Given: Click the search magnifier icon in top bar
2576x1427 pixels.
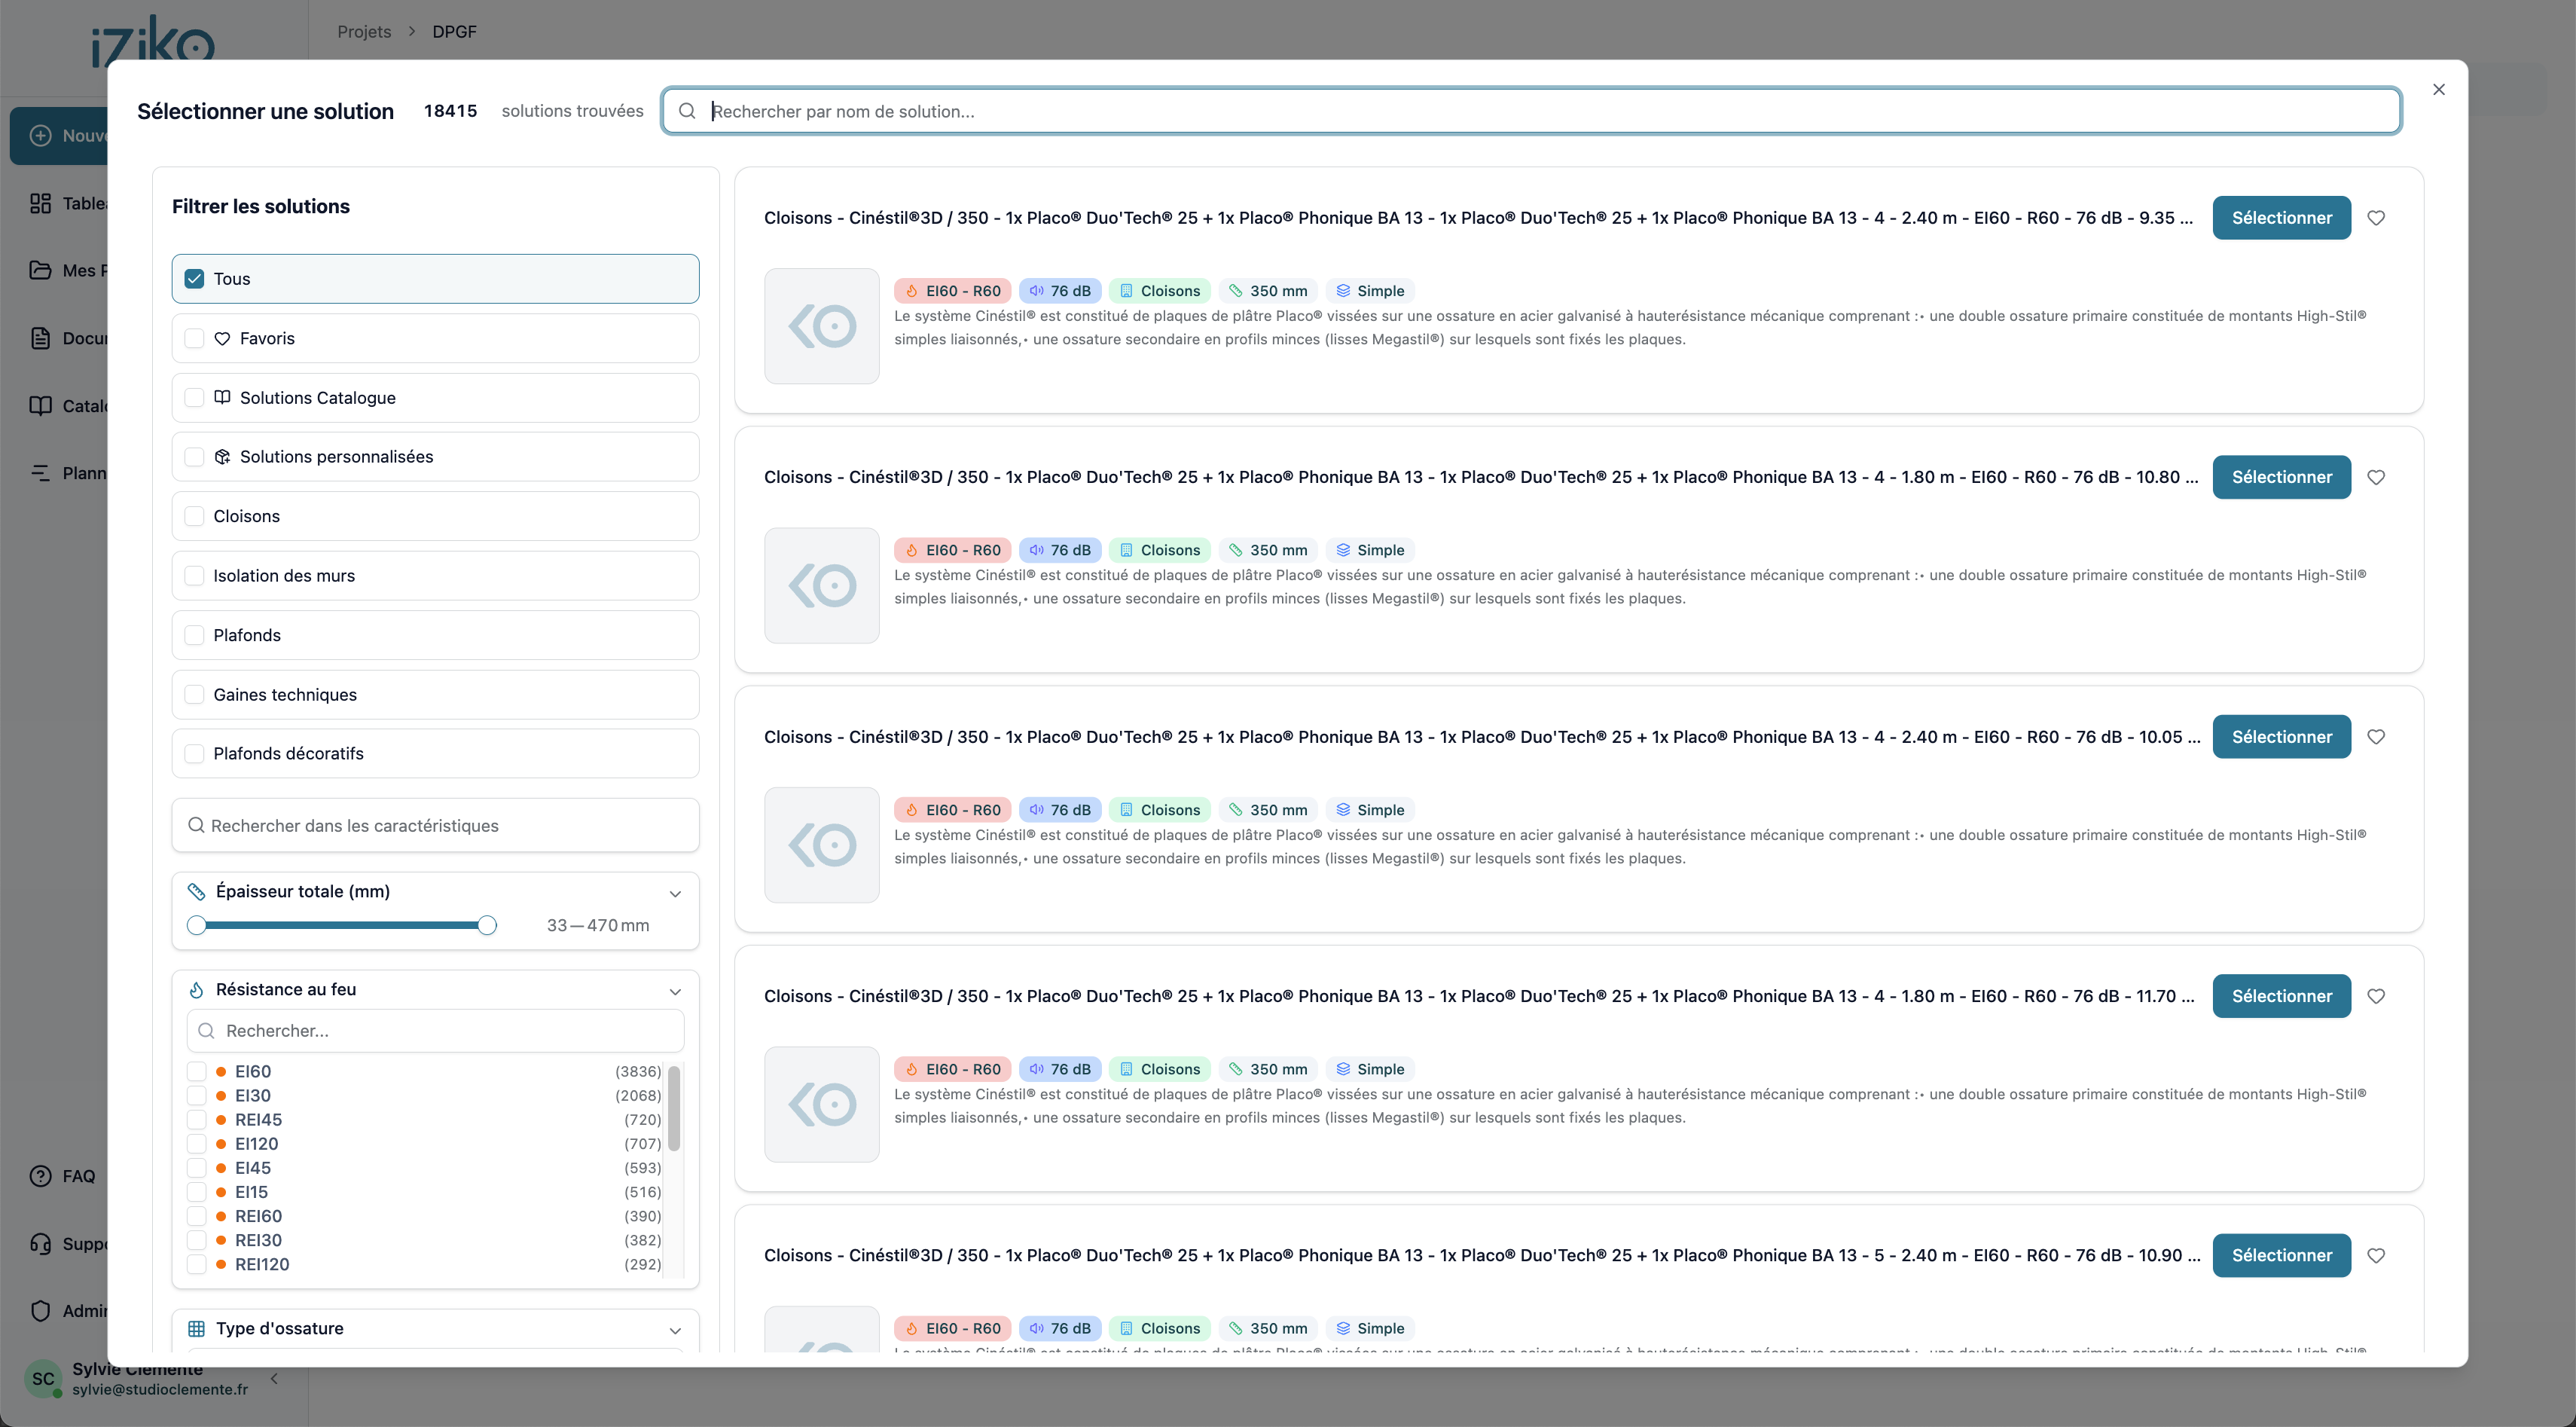Looking at the screenshot, I should point(687,111).
